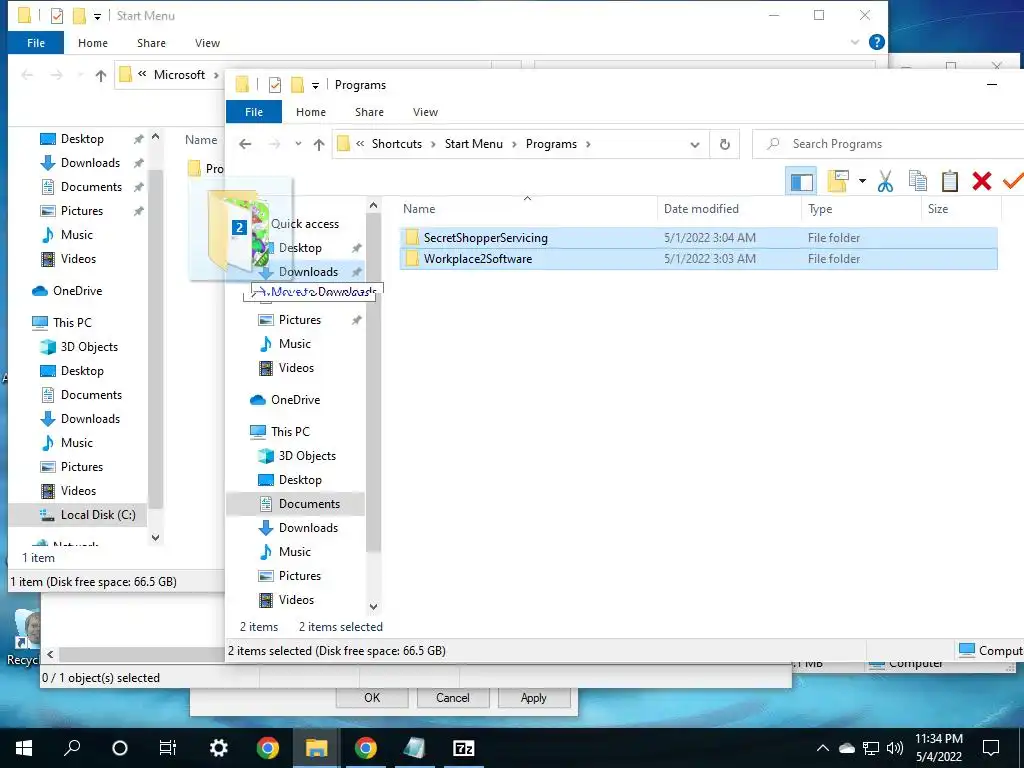This screenshot has height=768, width=1024.
Task: Open Home tab in Start Menu window
Action: click(x=93, y=43)
